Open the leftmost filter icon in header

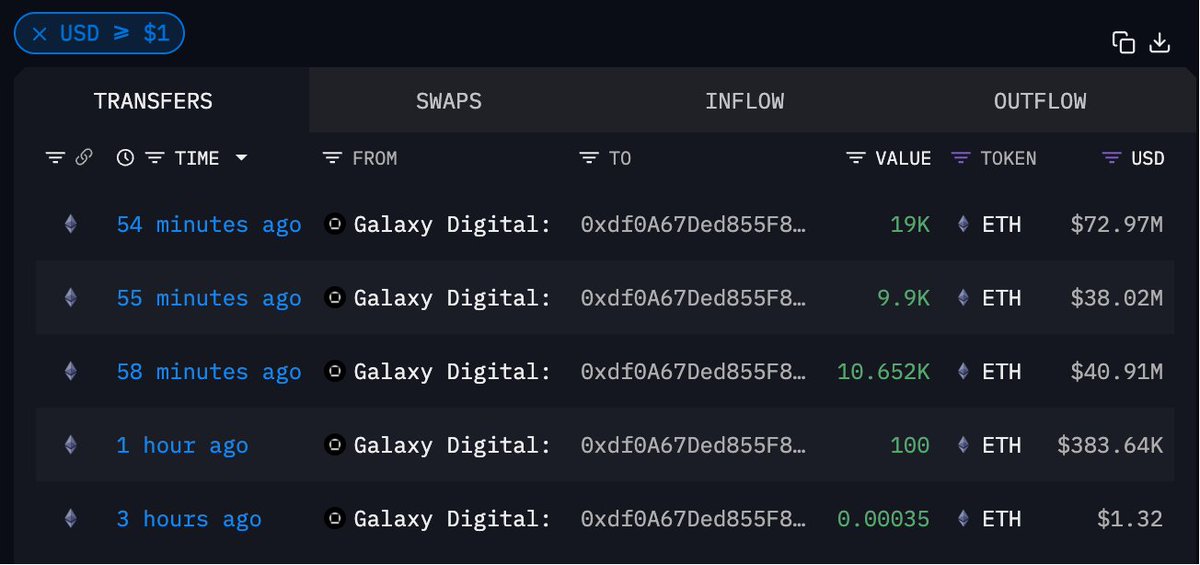pos(55,158)
